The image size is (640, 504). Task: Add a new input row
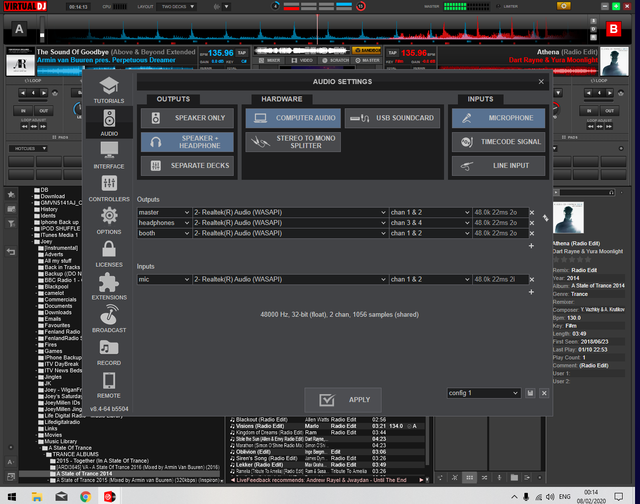tap(531, 292)
